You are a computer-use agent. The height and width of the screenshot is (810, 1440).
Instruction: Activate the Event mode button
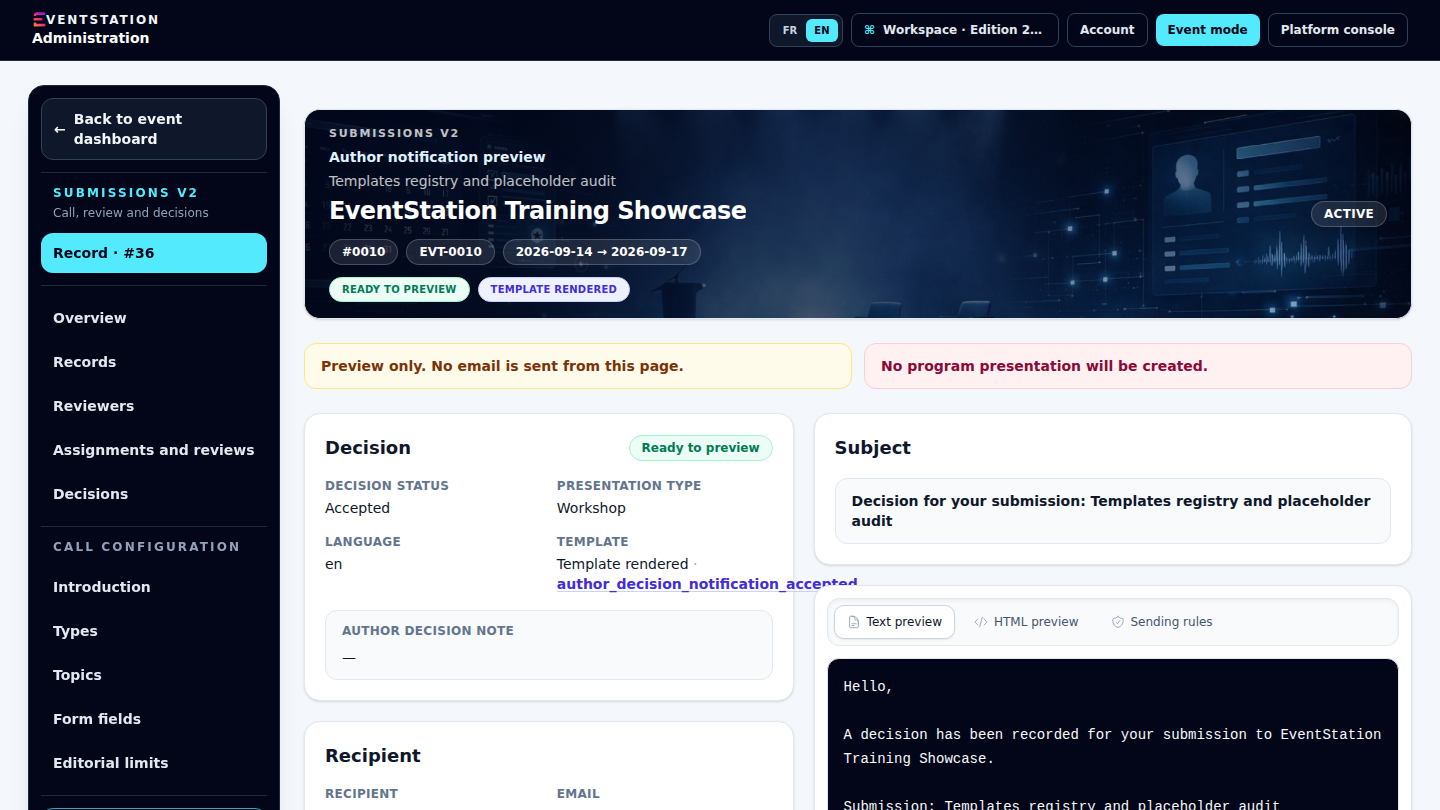point(1207,30)
